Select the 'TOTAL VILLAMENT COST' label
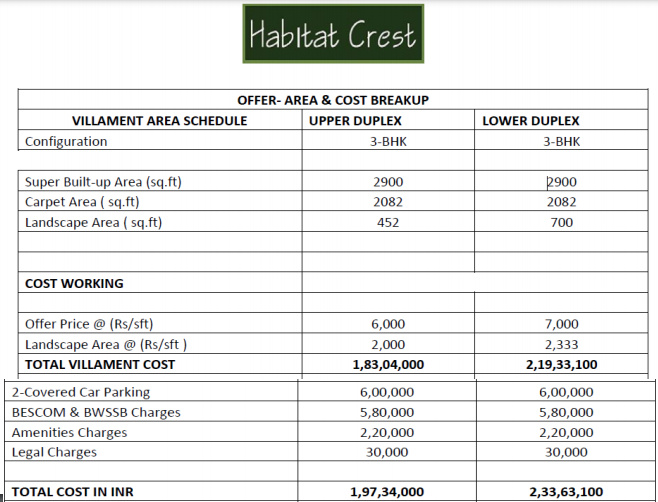 coord(100,365)
